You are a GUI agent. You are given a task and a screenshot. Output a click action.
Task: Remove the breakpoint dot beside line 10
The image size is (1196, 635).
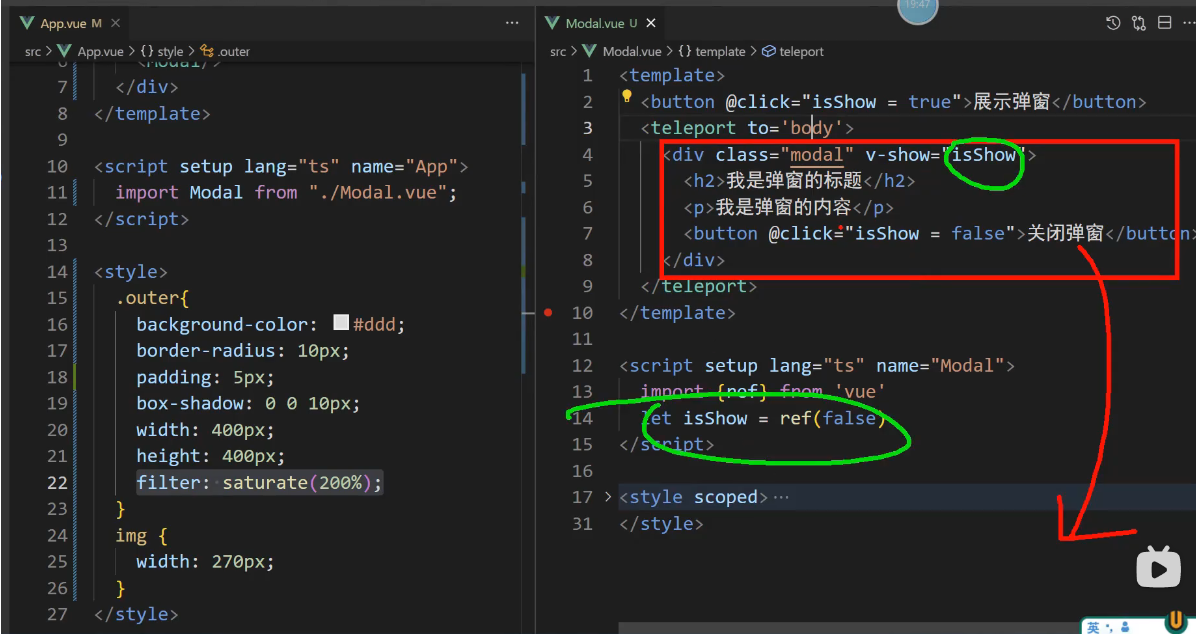tap(548, 313)
